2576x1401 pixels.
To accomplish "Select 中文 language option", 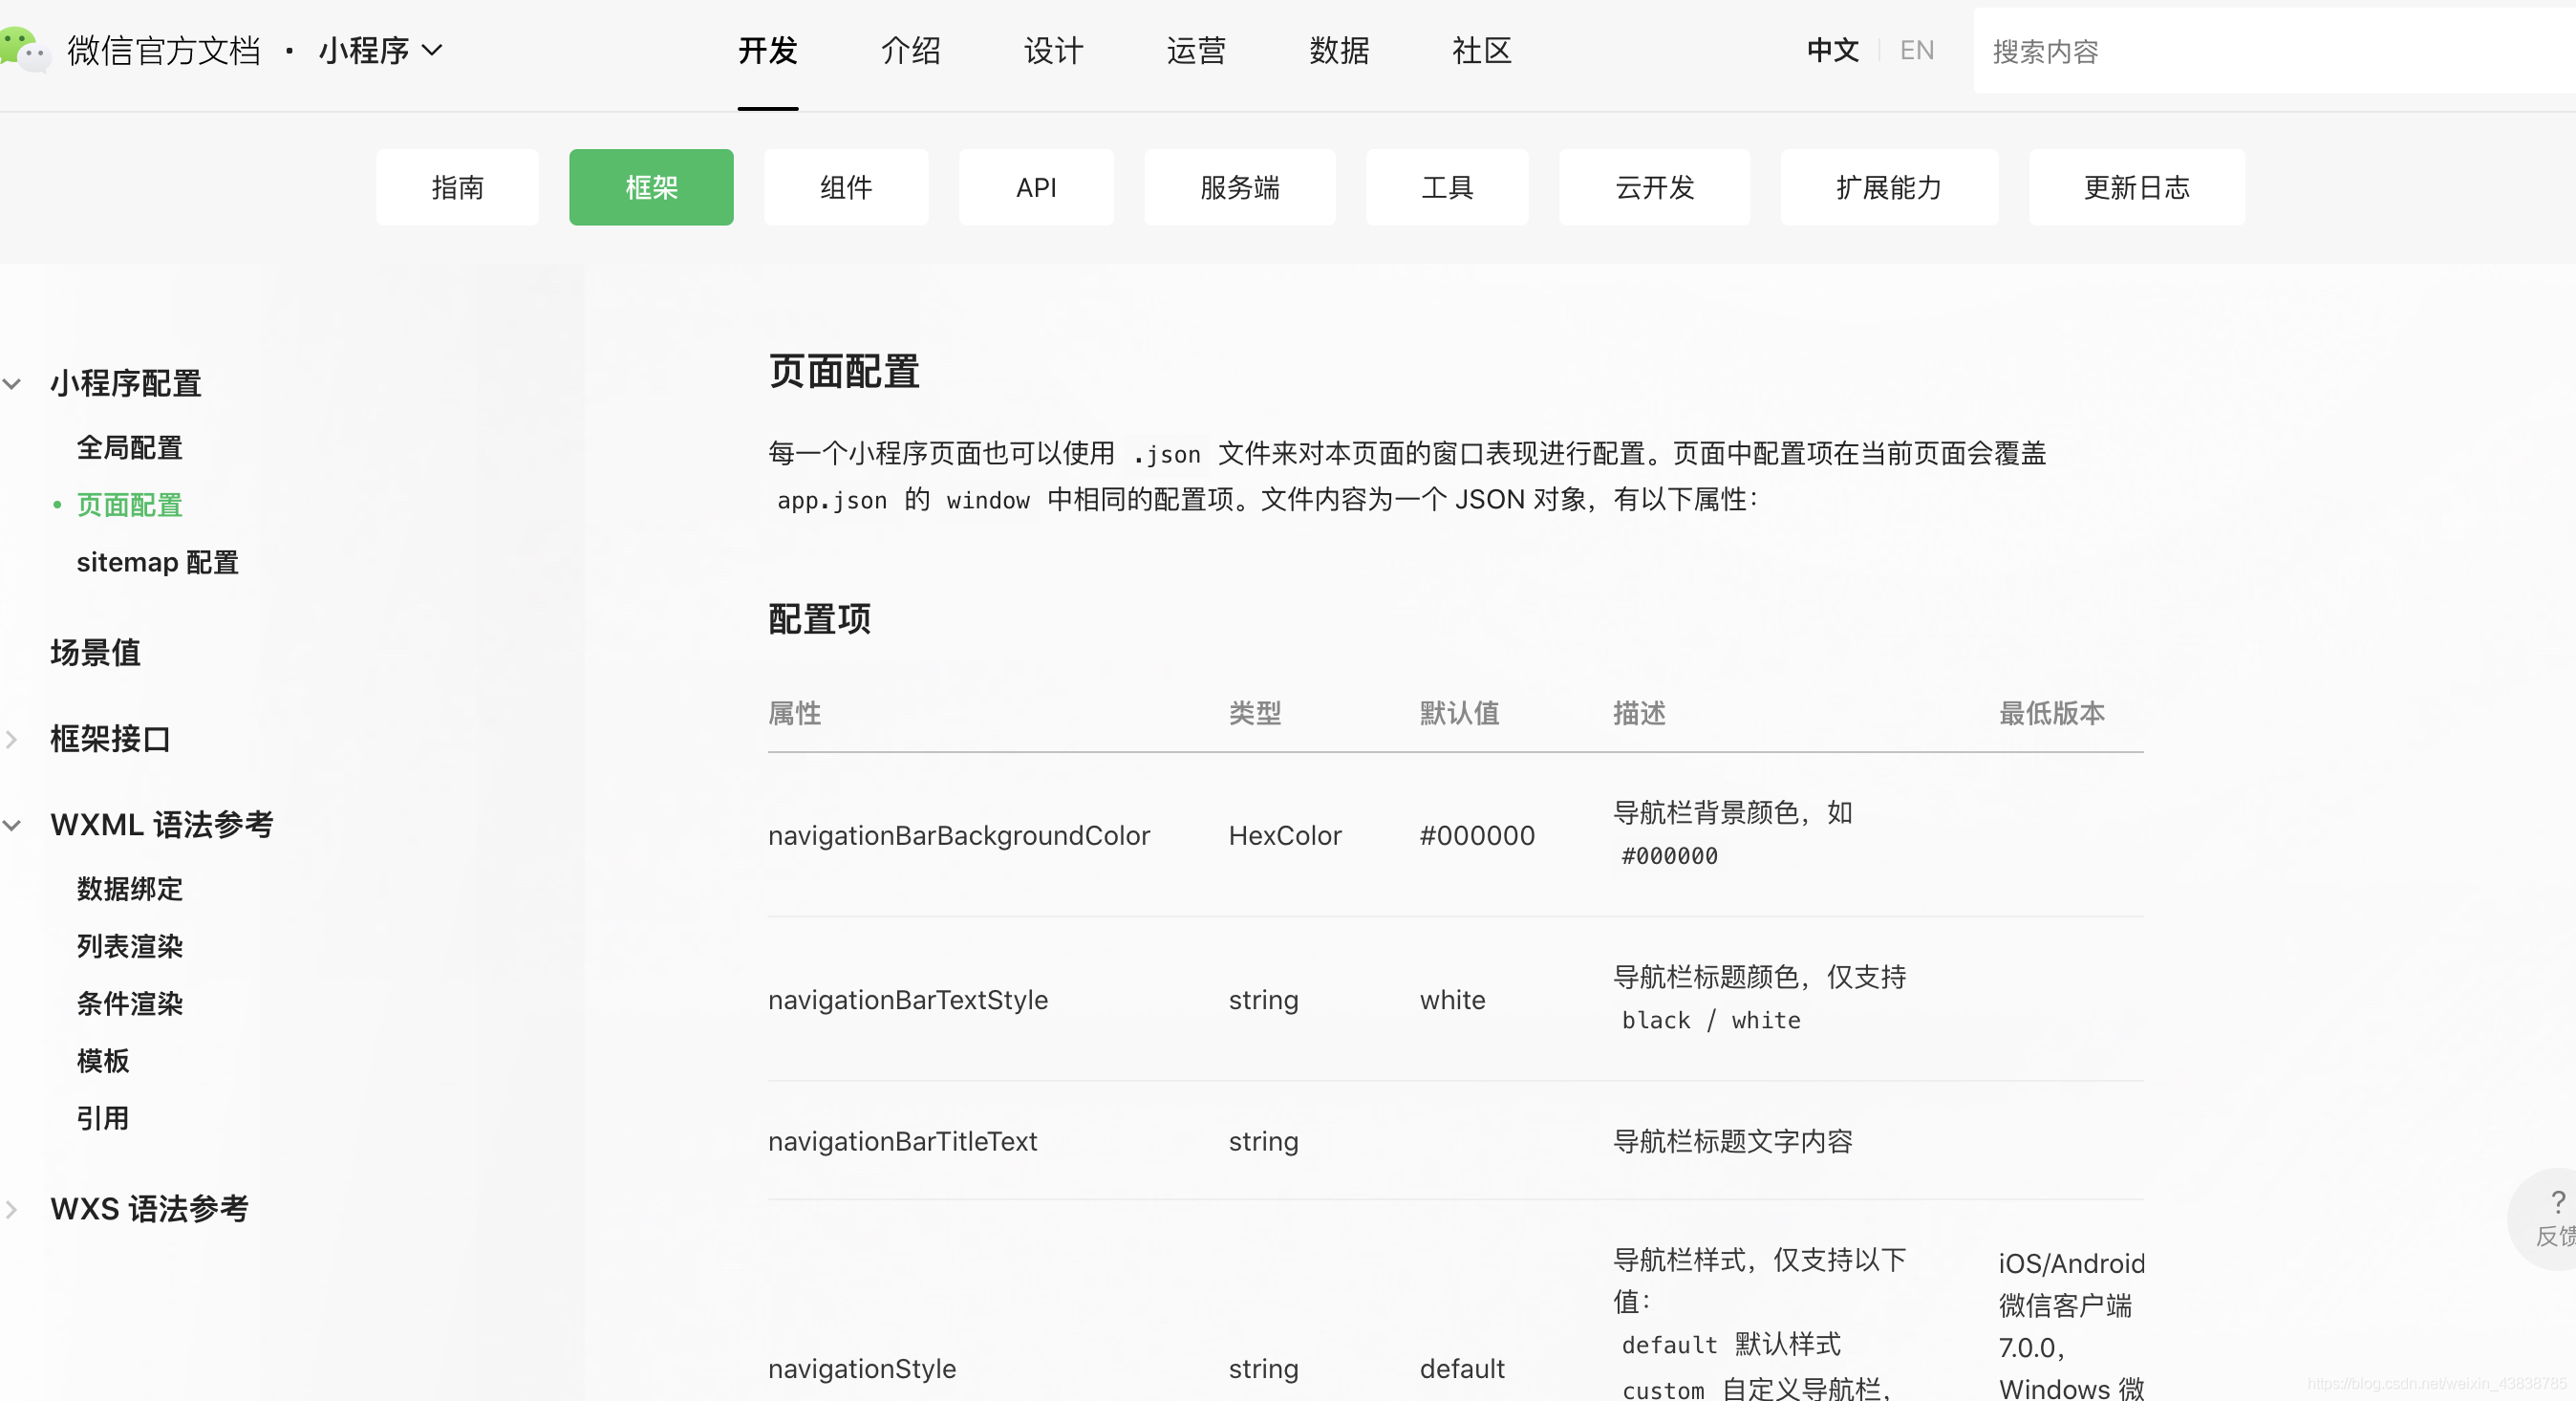I will tap(1833, 50).
